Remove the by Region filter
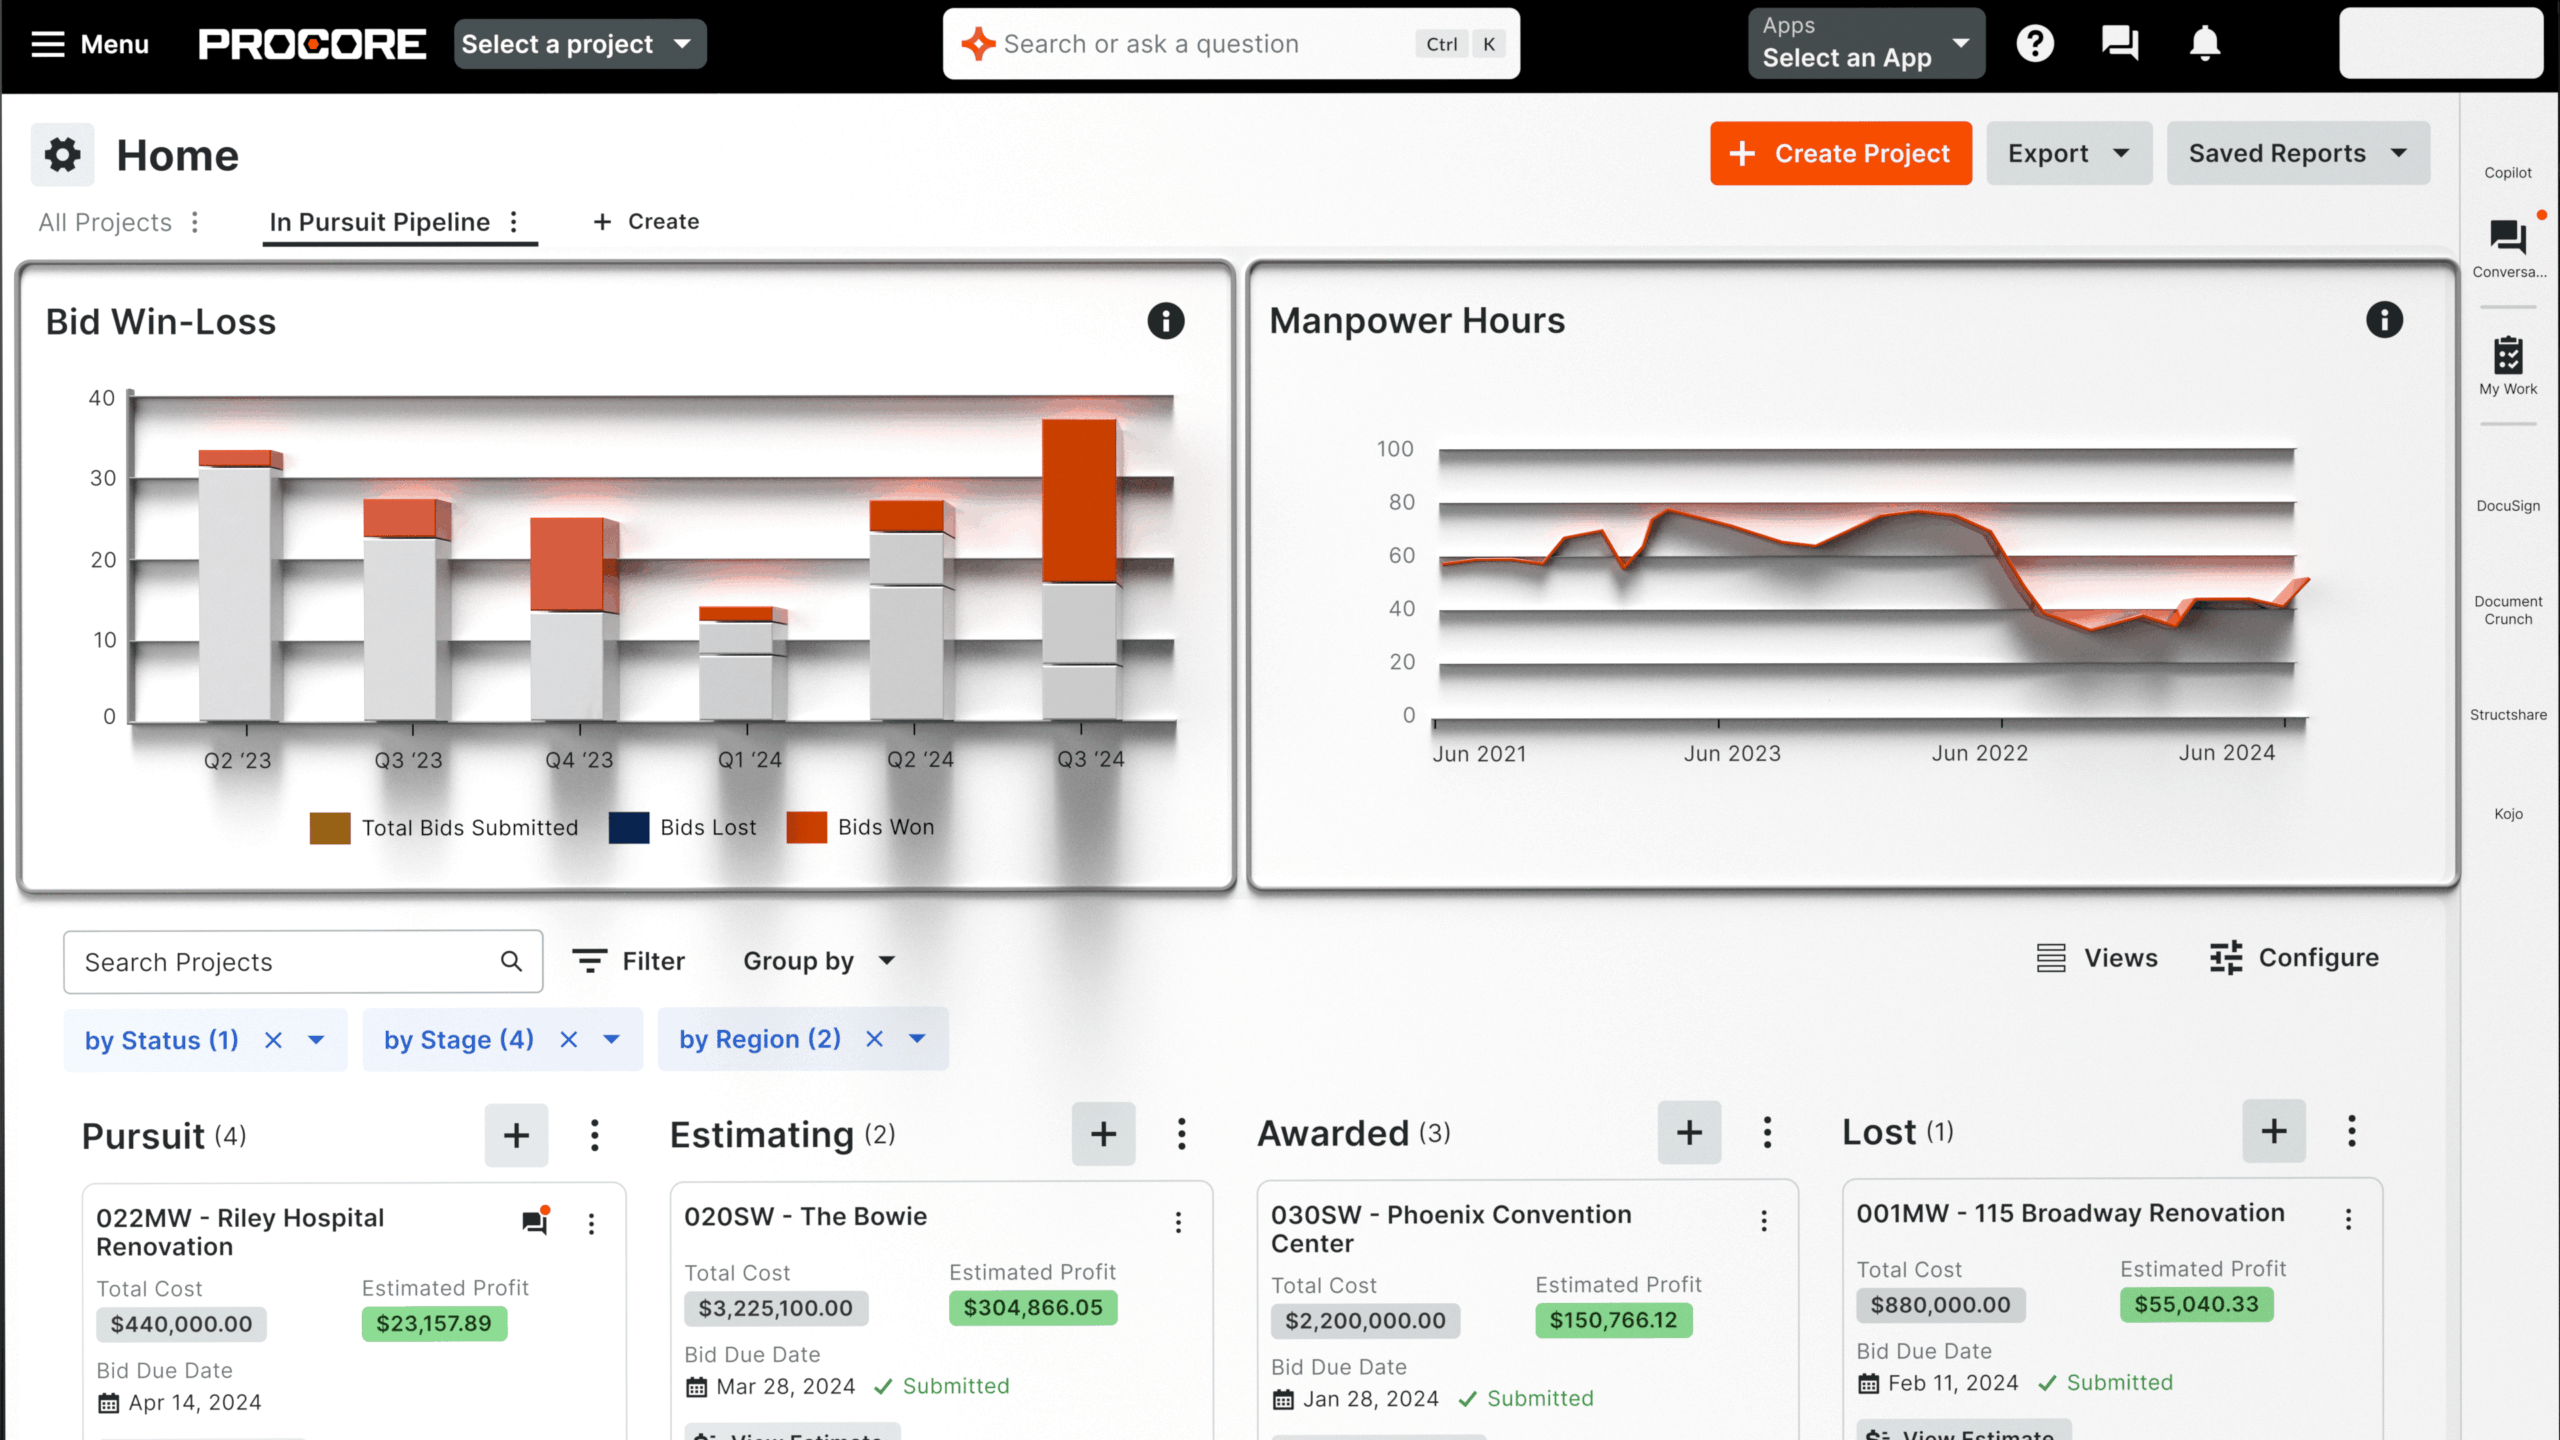This screenshot has height=1440, width=2560. coord(874,1039)
